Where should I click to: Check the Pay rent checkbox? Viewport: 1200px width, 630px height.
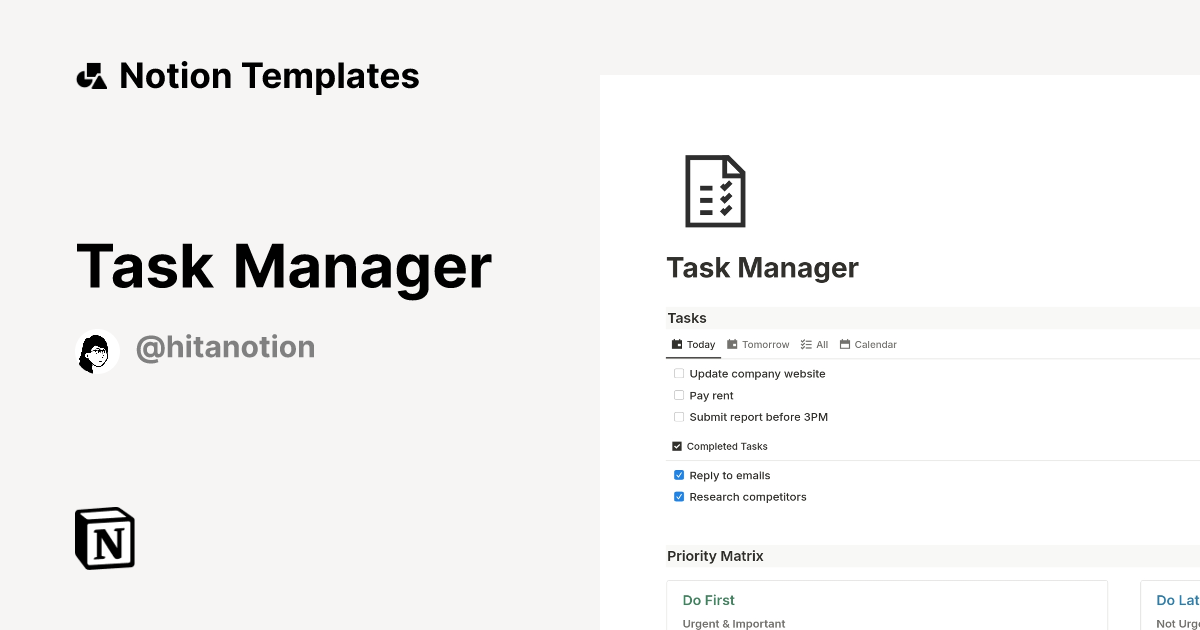click(679, 395)
